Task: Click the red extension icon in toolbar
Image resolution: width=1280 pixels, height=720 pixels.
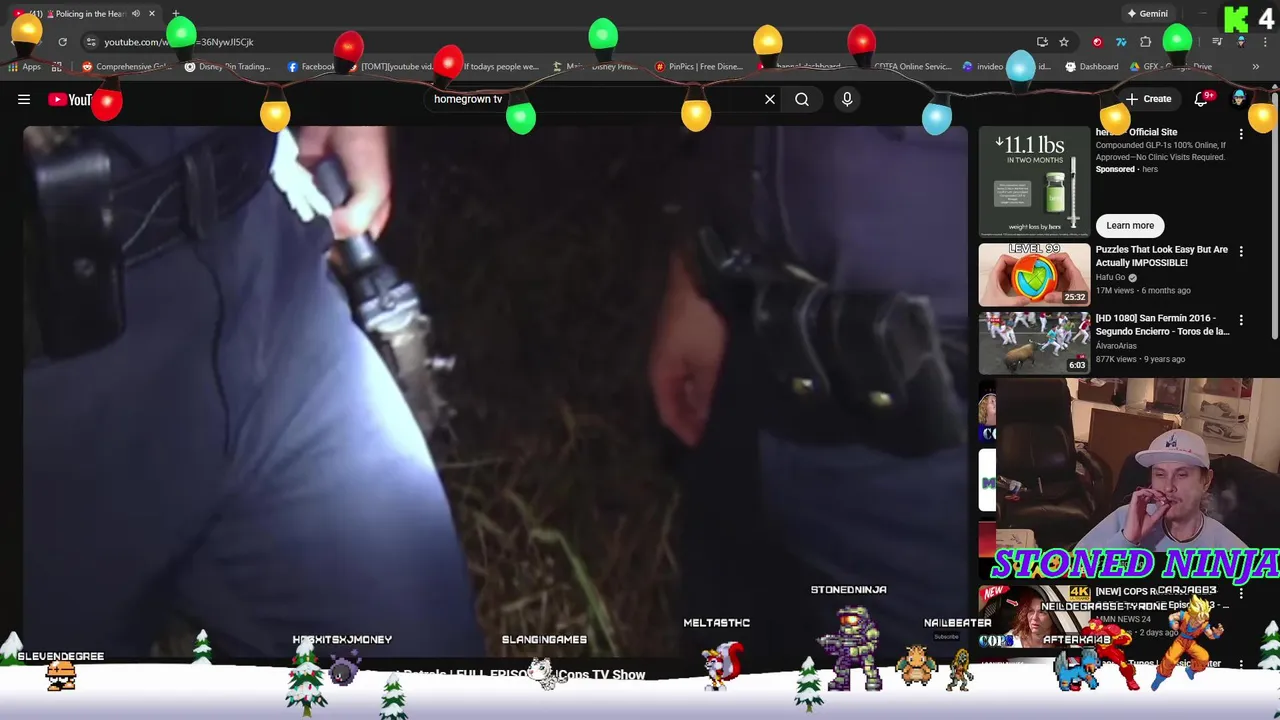Action: tap(1098, 42)
